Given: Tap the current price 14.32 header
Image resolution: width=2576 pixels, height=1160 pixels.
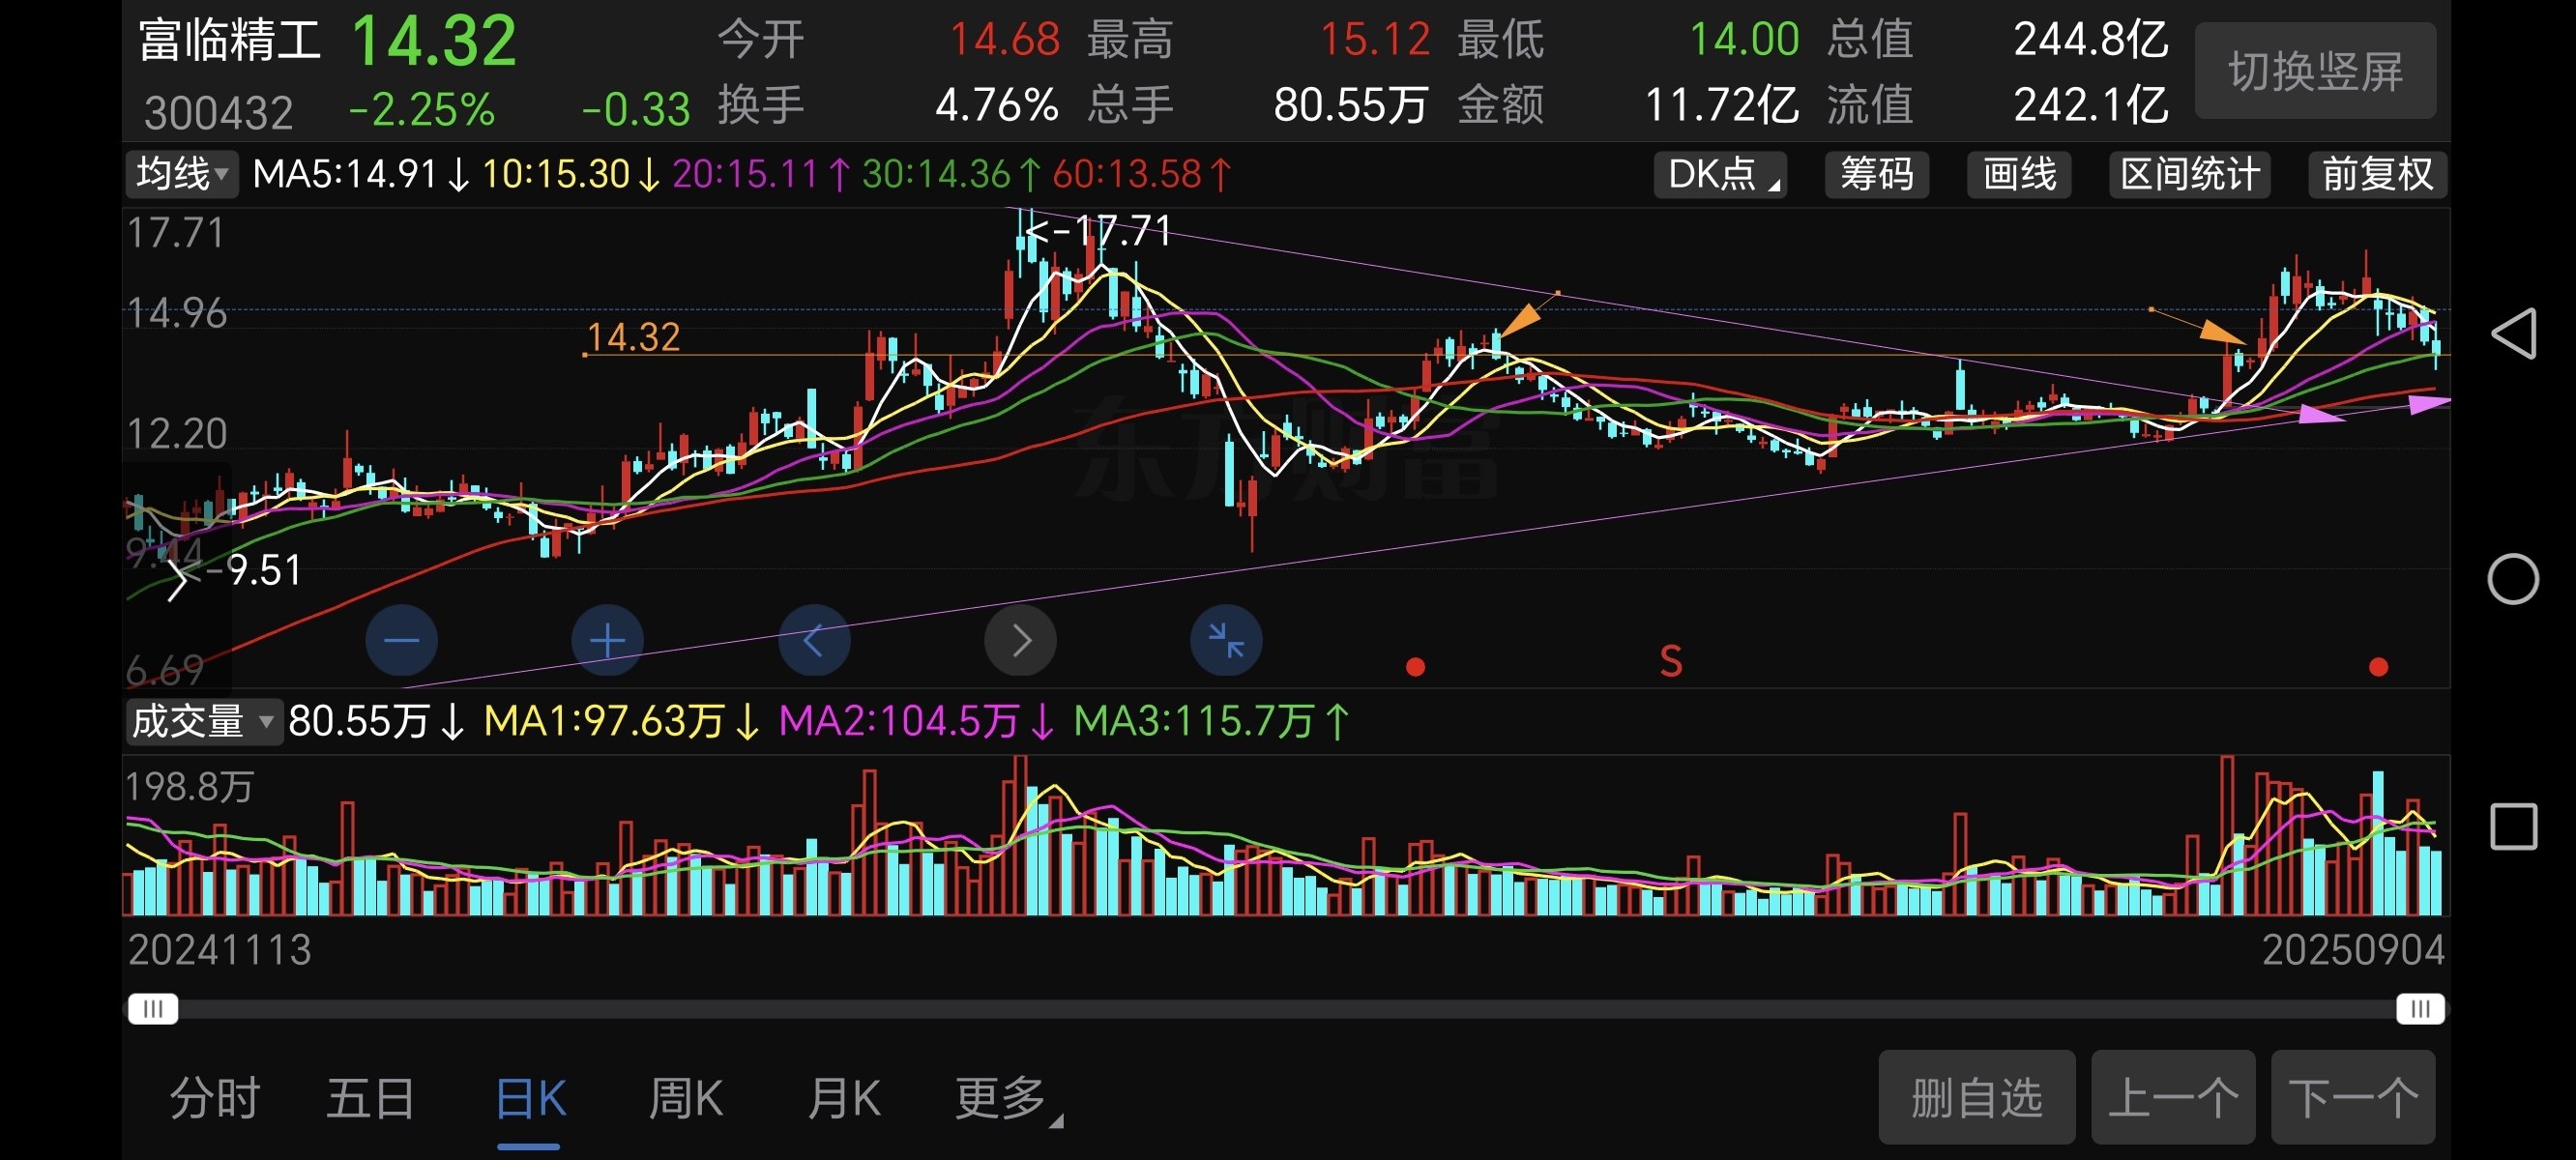Looking at the screenshot, I should (x=434, y=41).
